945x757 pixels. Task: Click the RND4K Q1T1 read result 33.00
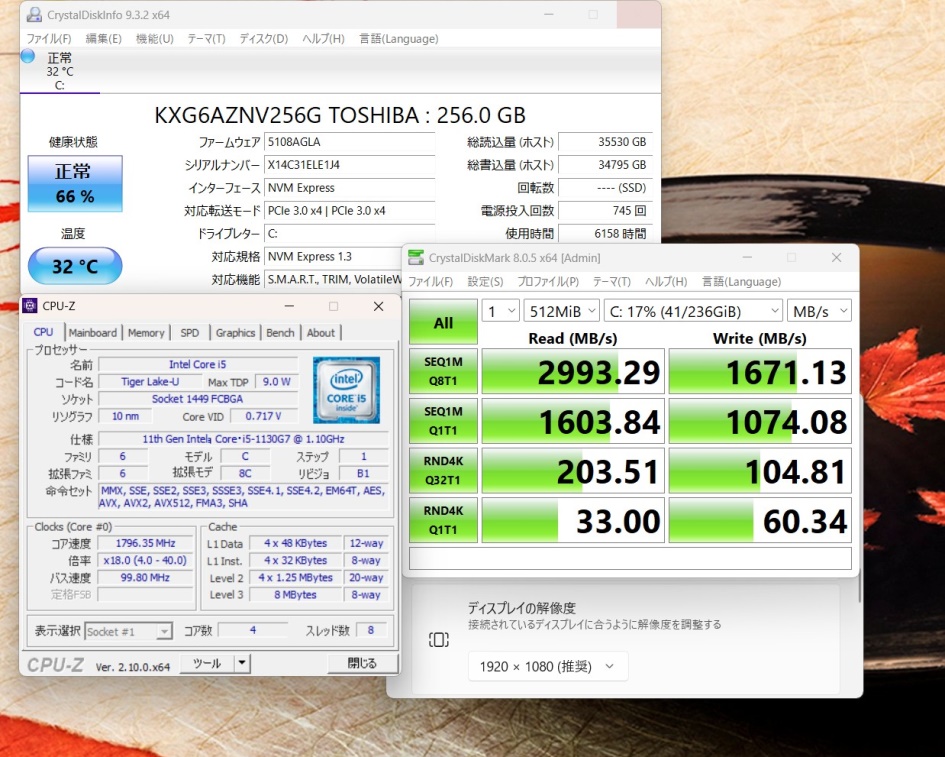(573, 520)
